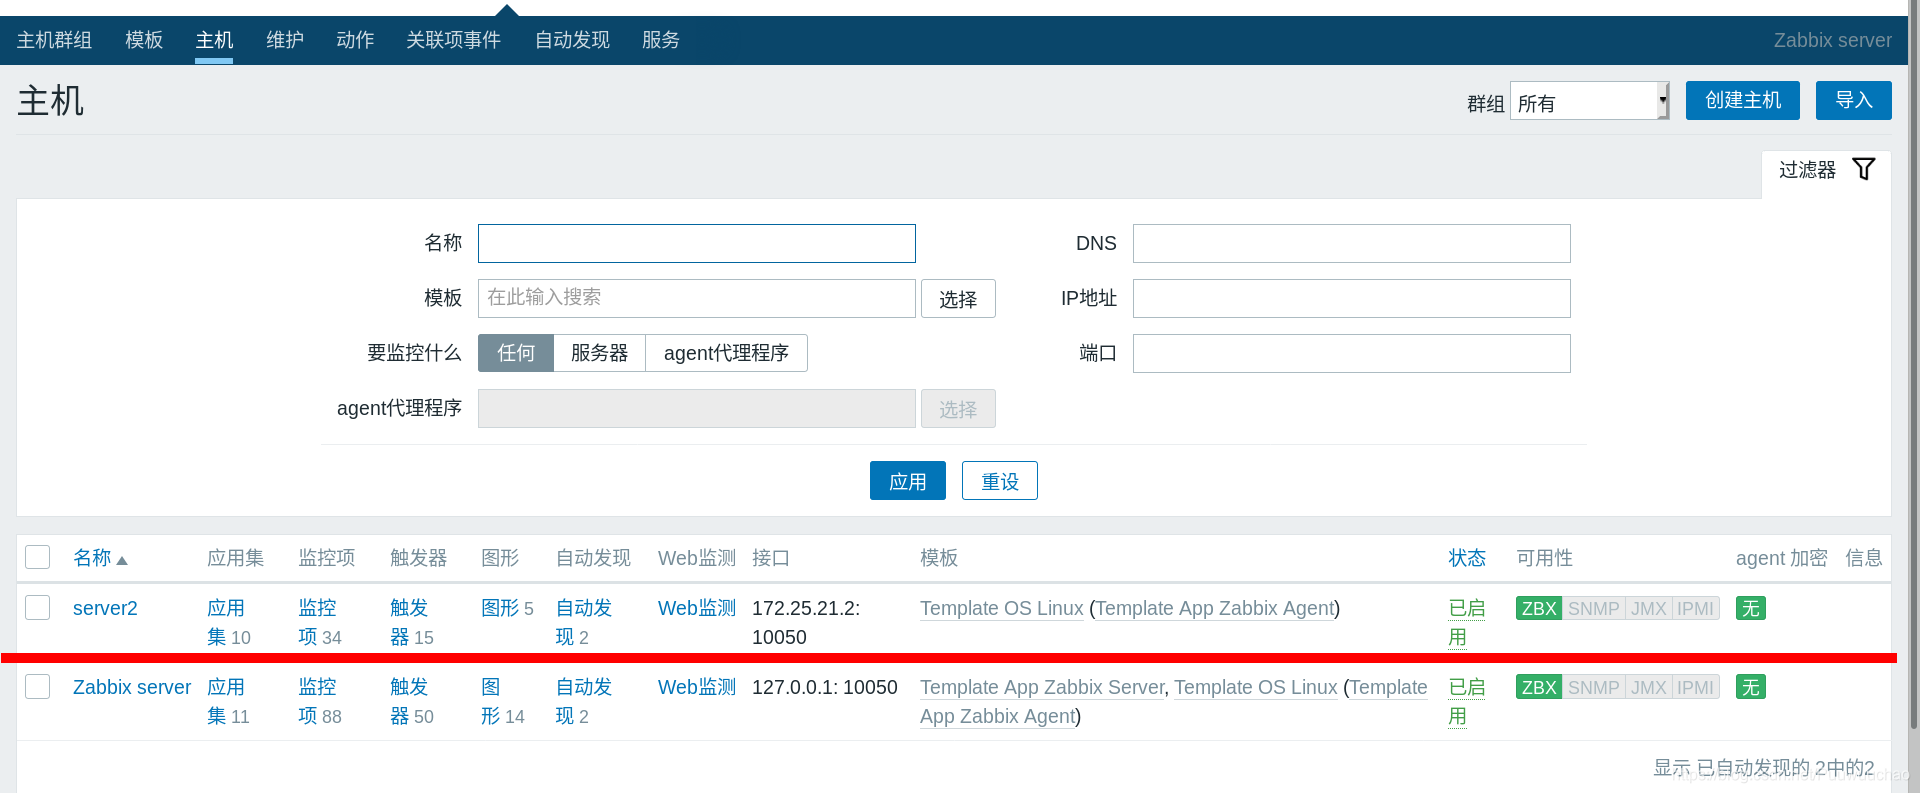1920x793 pixels.
Task: Open Template OS Linux link in server2 row
Action: click(x=1001, y=608)
